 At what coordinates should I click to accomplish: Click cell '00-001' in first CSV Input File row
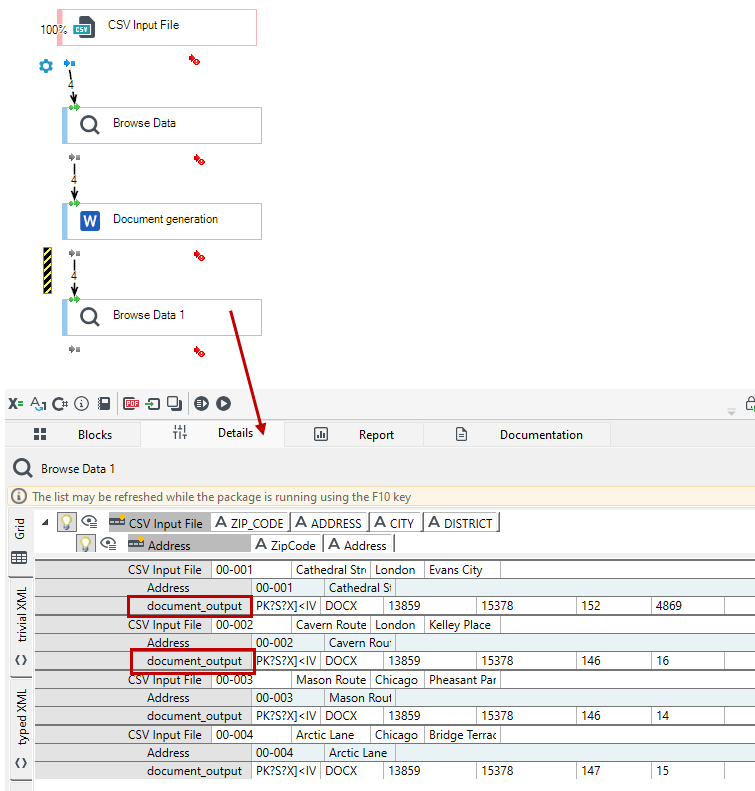coord(251,570)
